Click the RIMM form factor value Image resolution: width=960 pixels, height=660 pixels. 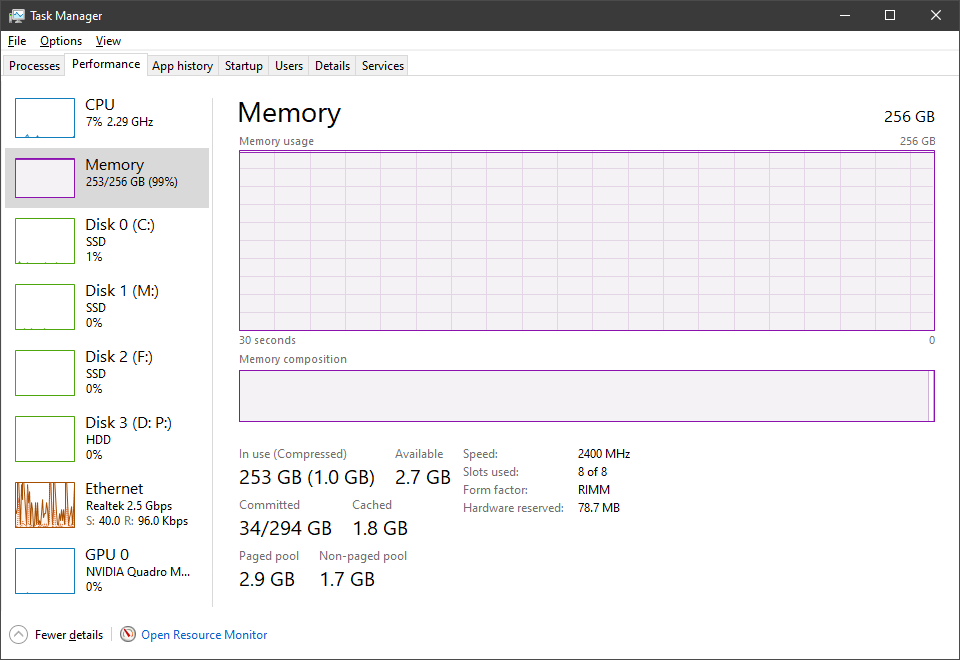pos(594,490)
